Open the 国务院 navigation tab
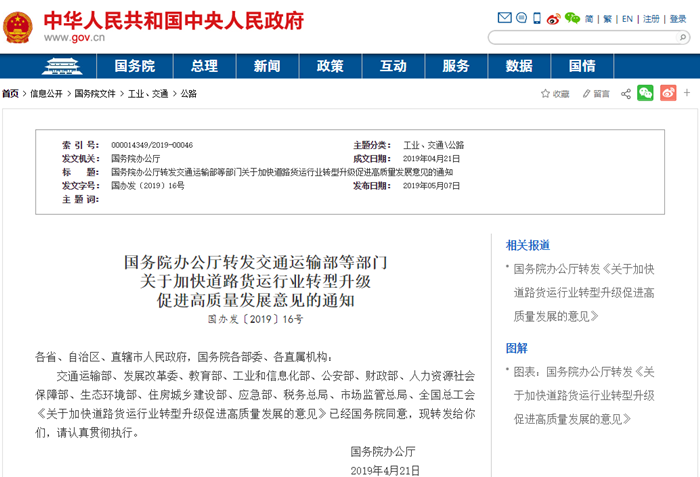This screenshot has width=700, height=477. tap(134, 66)
